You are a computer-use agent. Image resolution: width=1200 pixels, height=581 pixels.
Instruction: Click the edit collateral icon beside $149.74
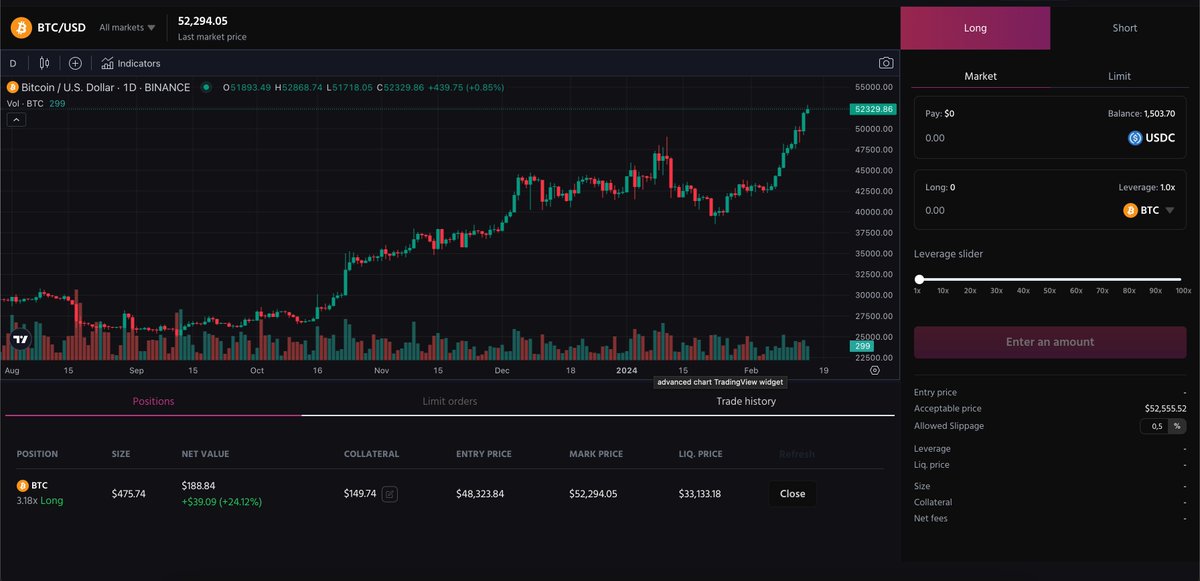tap(390, 493)
